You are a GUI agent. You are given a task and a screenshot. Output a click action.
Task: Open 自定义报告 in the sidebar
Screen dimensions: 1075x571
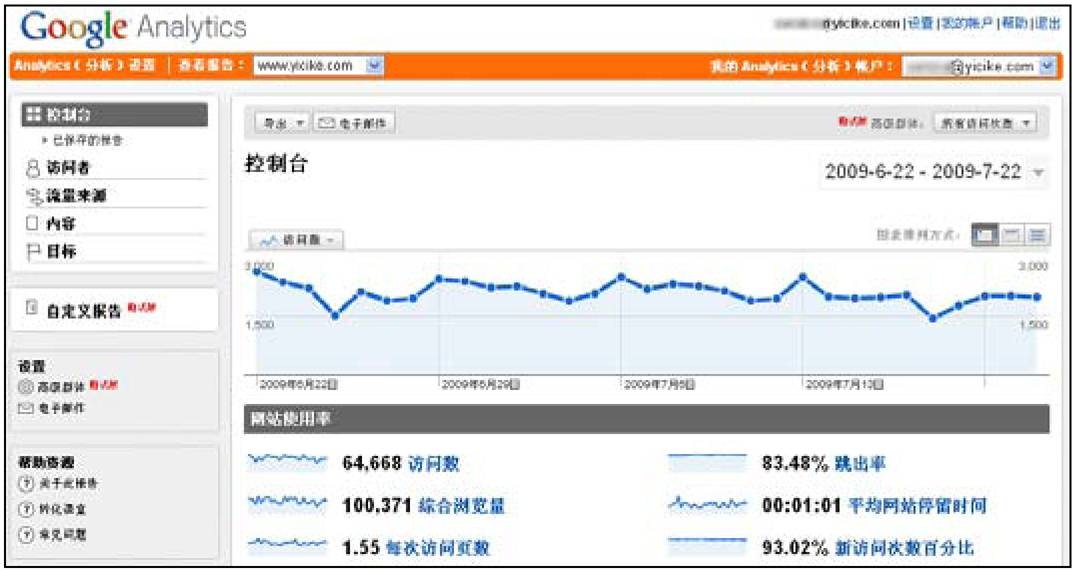(84, 310)
